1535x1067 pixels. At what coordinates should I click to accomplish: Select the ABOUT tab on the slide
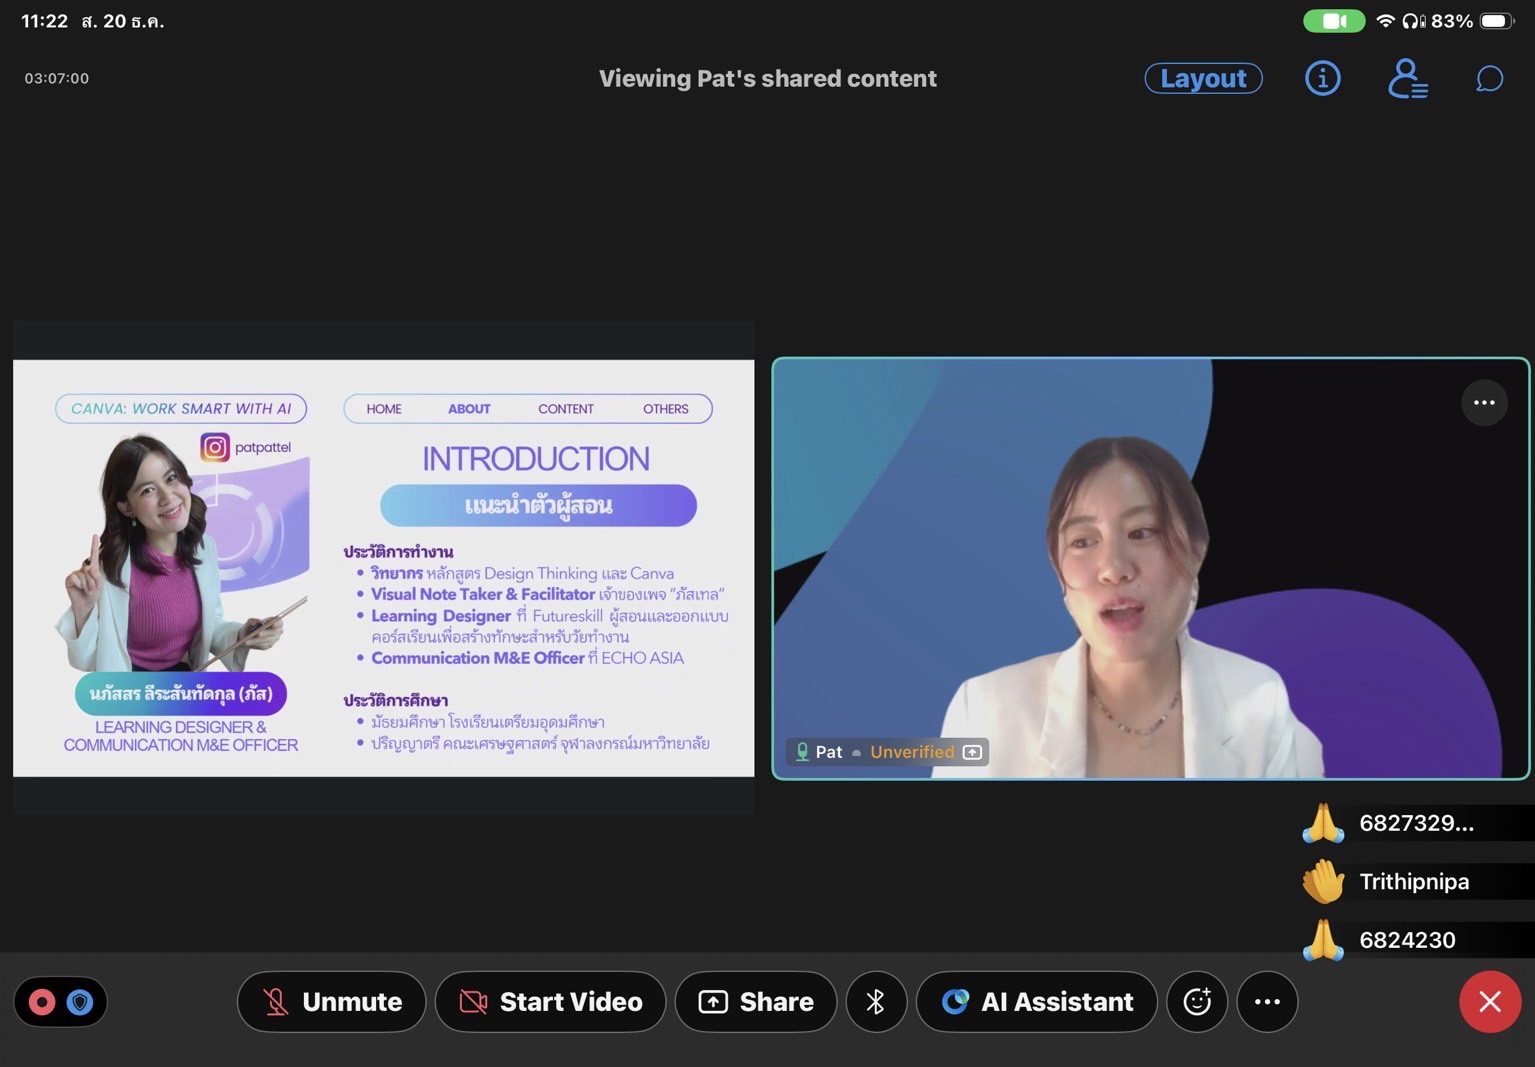pos(469,409)
